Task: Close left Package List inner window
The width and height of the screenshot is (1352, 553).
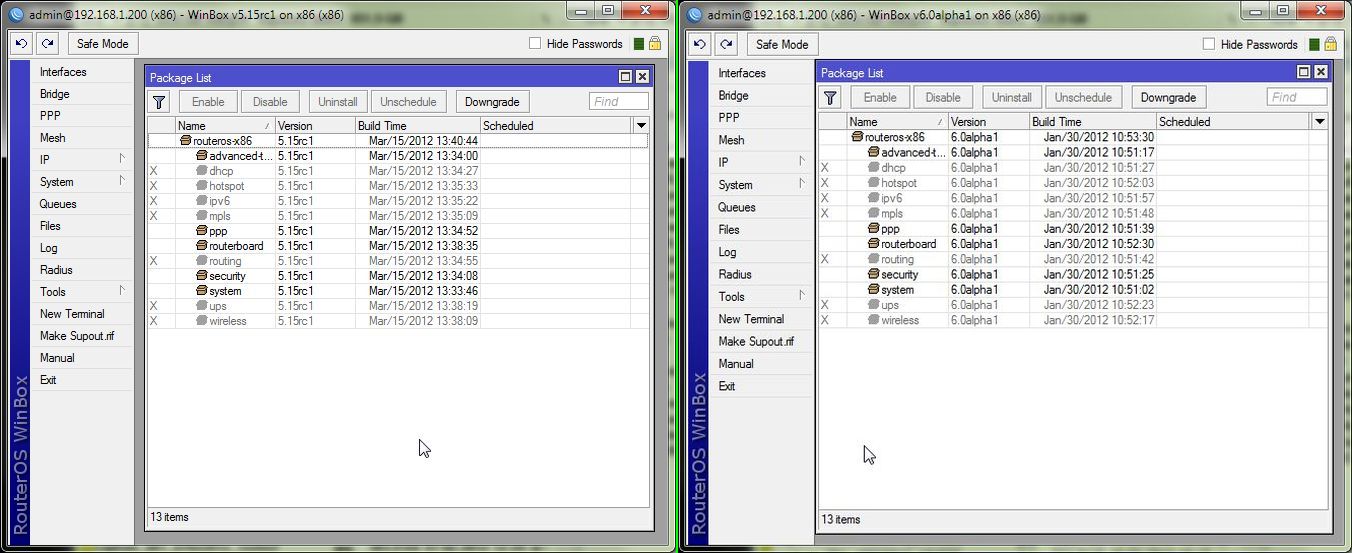Action: (x=642, y=77)
